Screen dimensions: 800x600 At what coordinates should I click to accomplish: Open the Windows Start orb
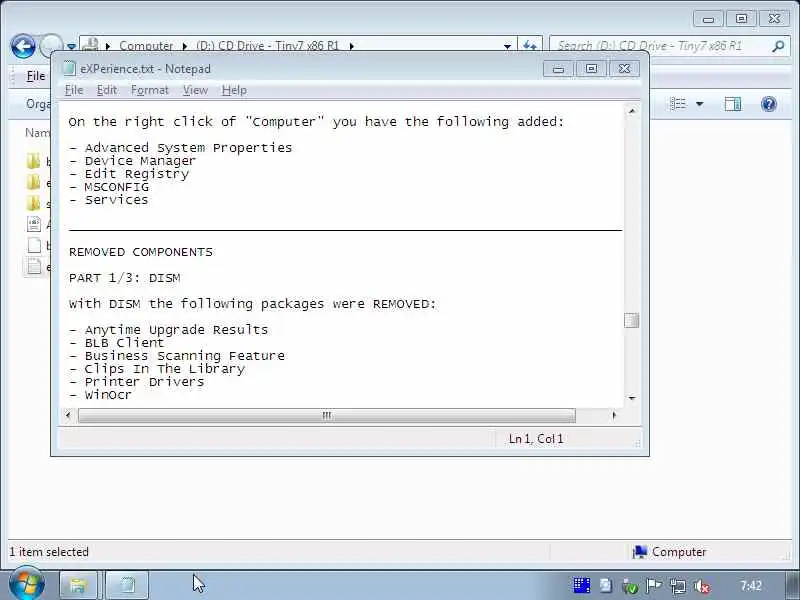coord(27,584)
